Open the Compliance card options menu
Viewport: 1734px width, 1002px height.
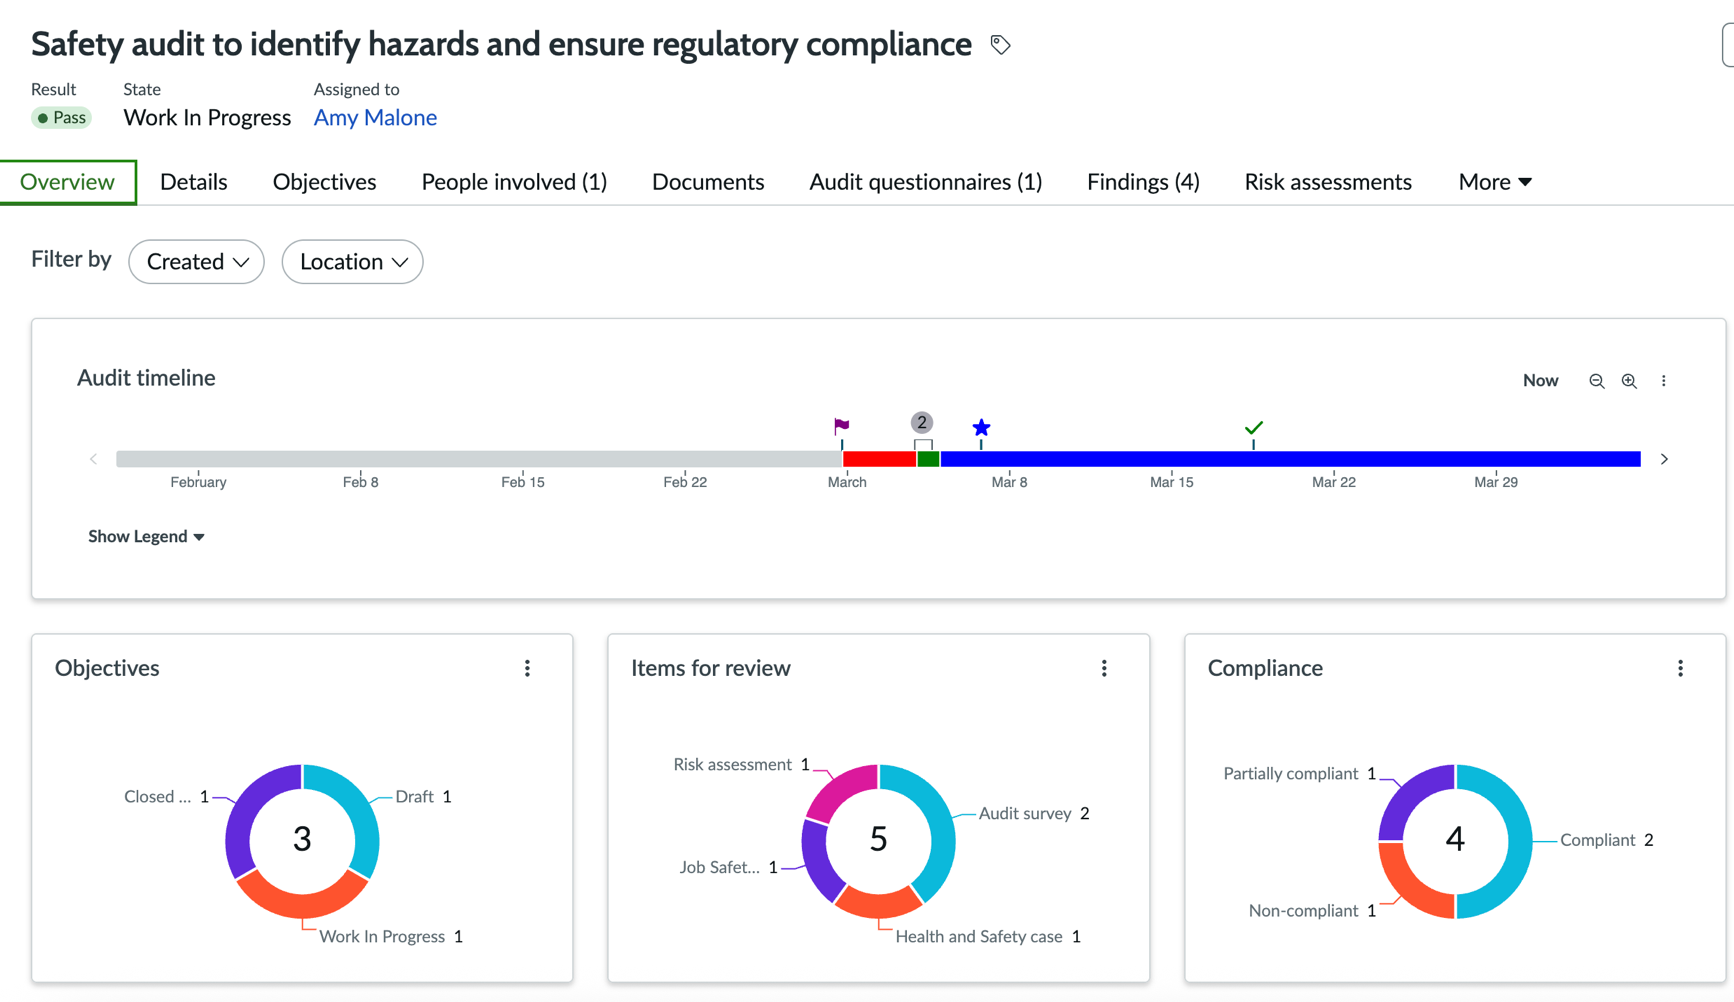point(1680,668)
